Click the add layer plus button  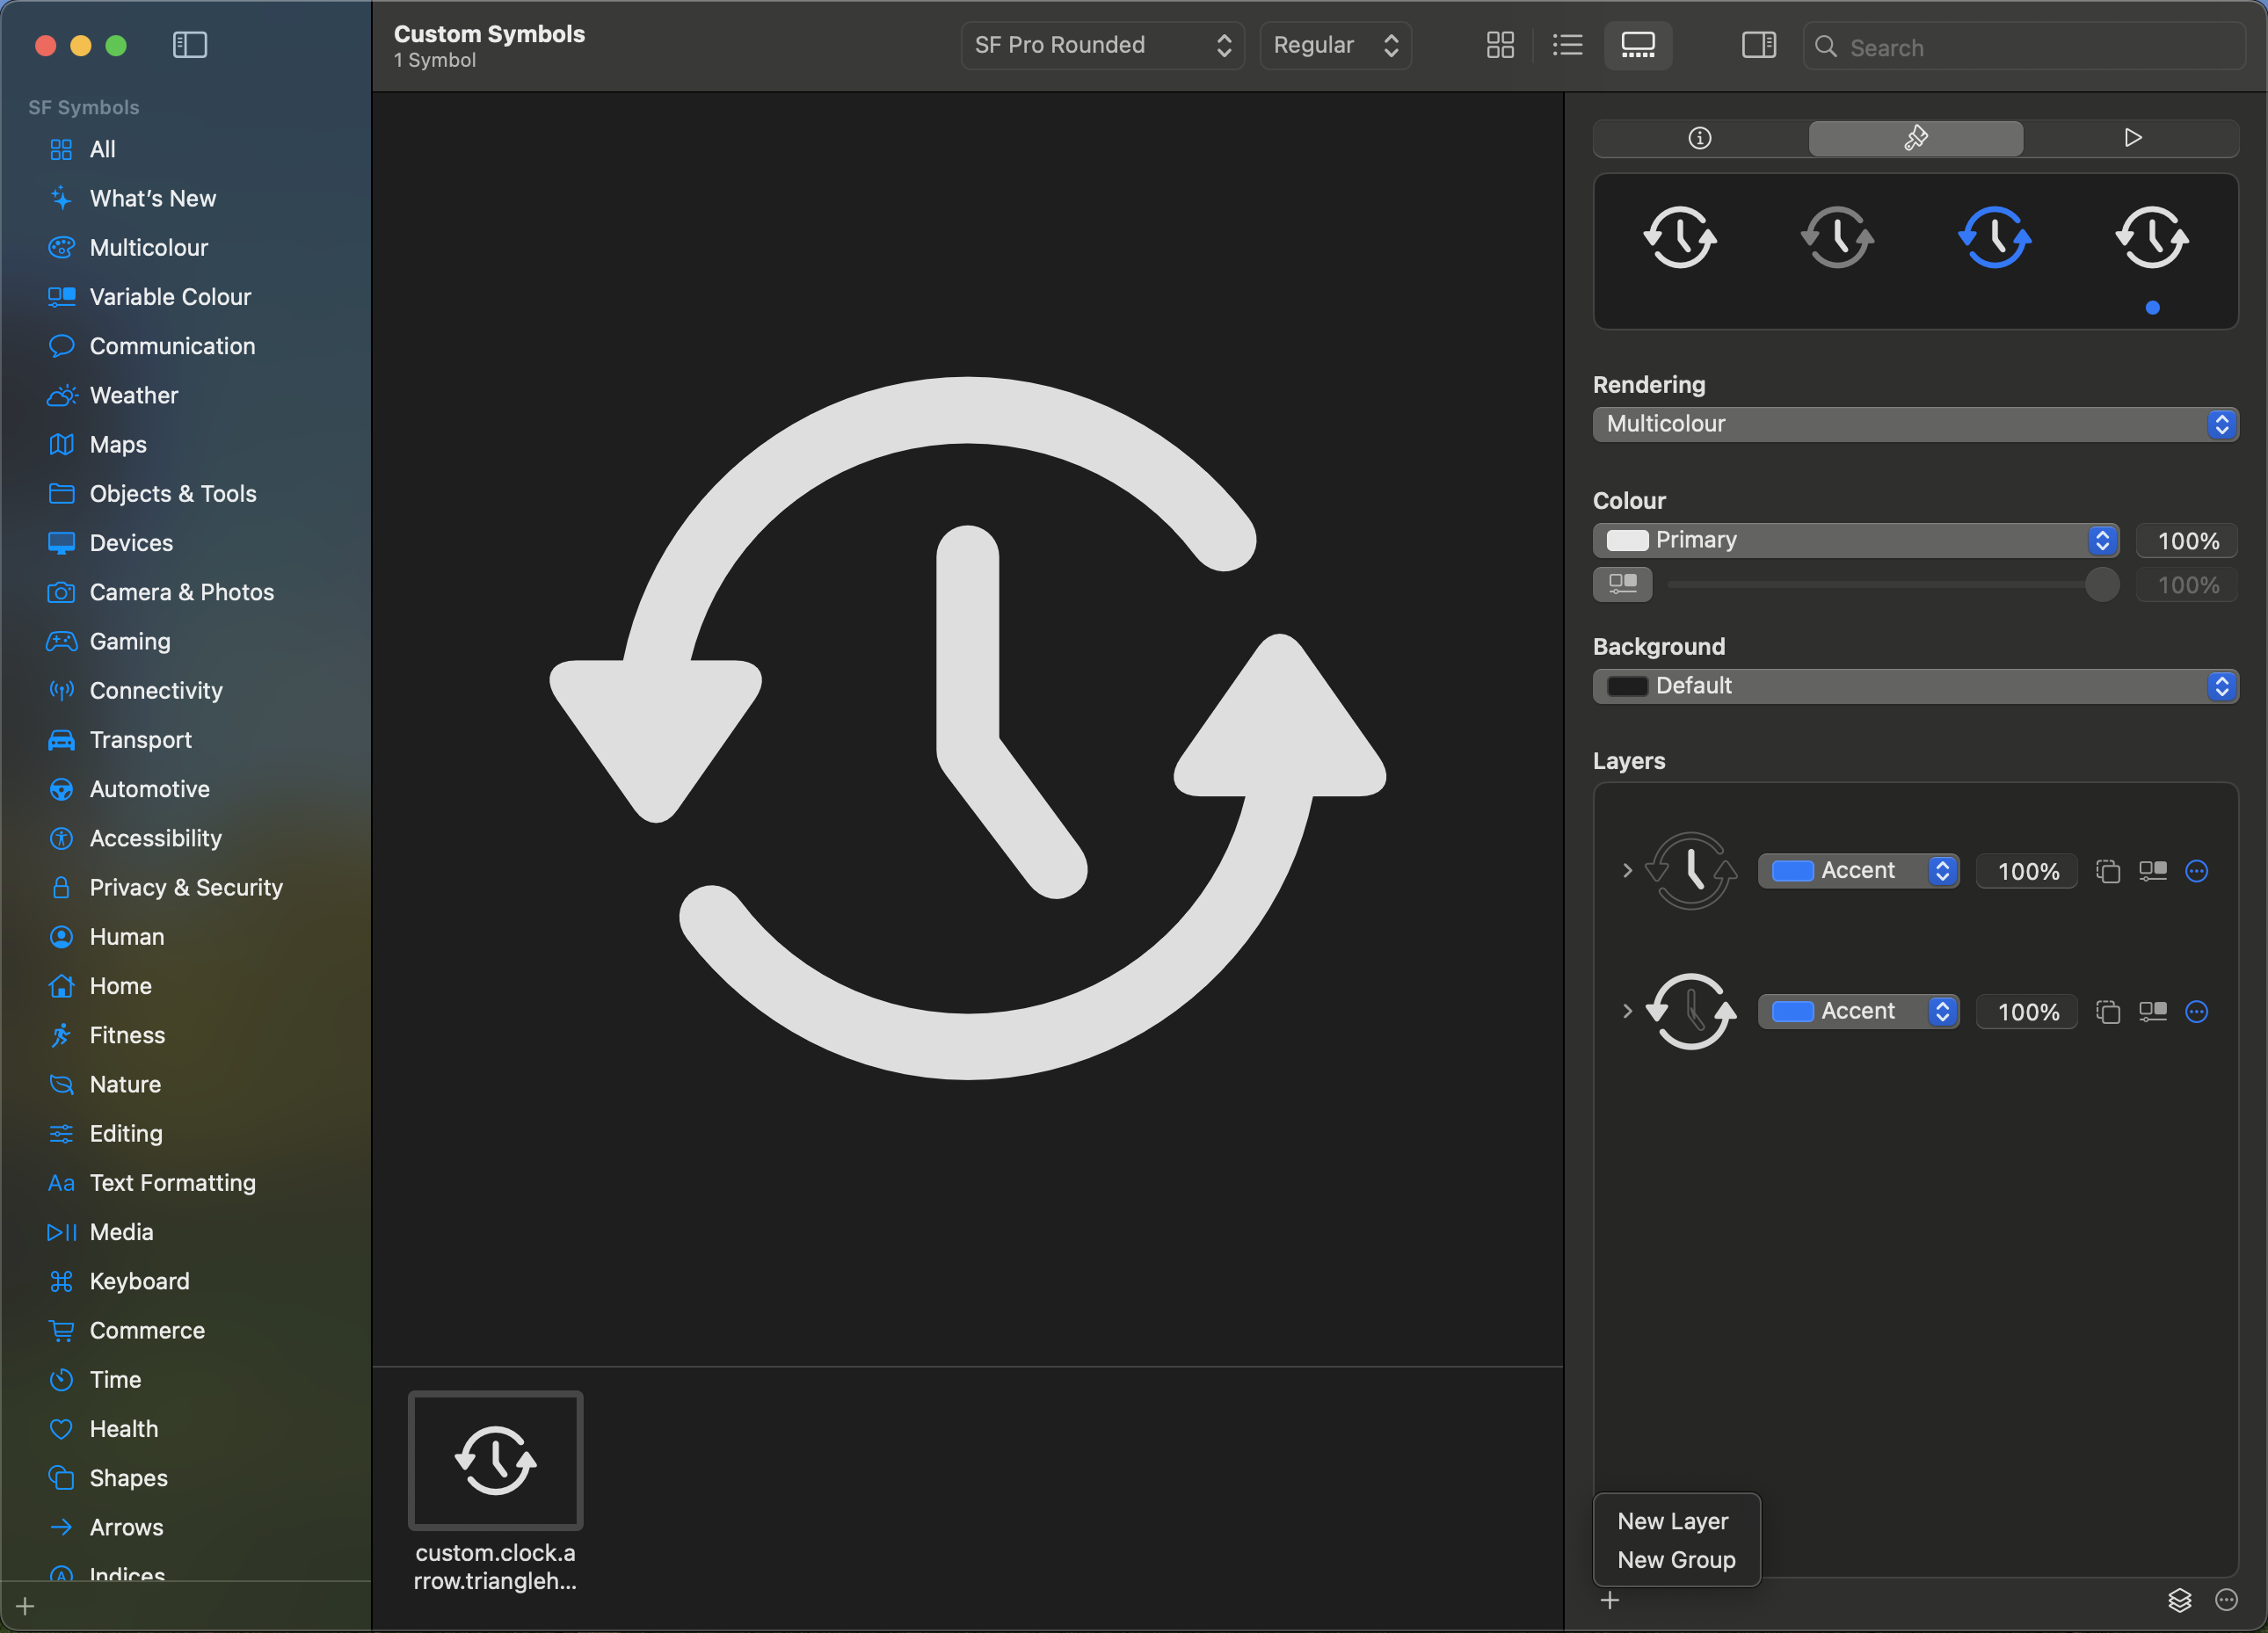click(x=1609, y=1600)
